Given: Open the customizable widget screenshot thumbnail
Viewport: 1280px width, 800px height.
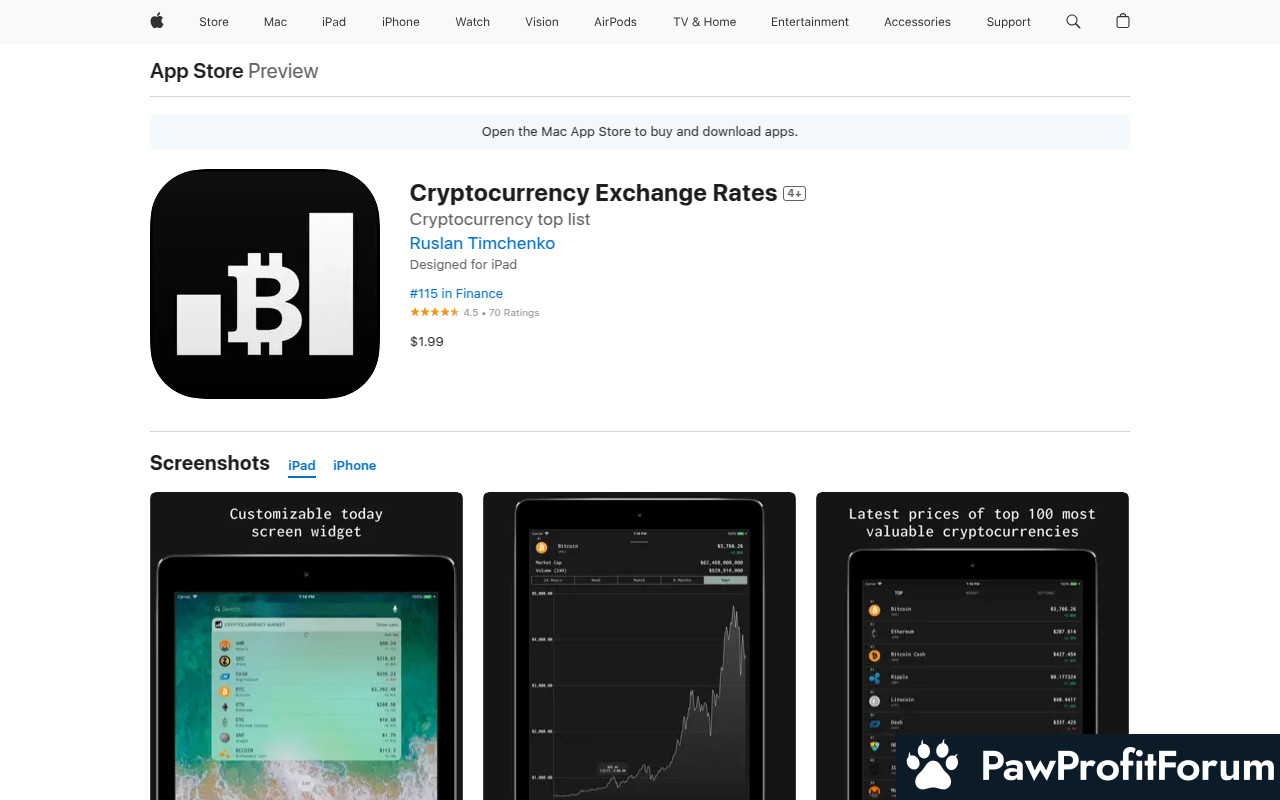Looking at the screenshot, I should (306, 646).
